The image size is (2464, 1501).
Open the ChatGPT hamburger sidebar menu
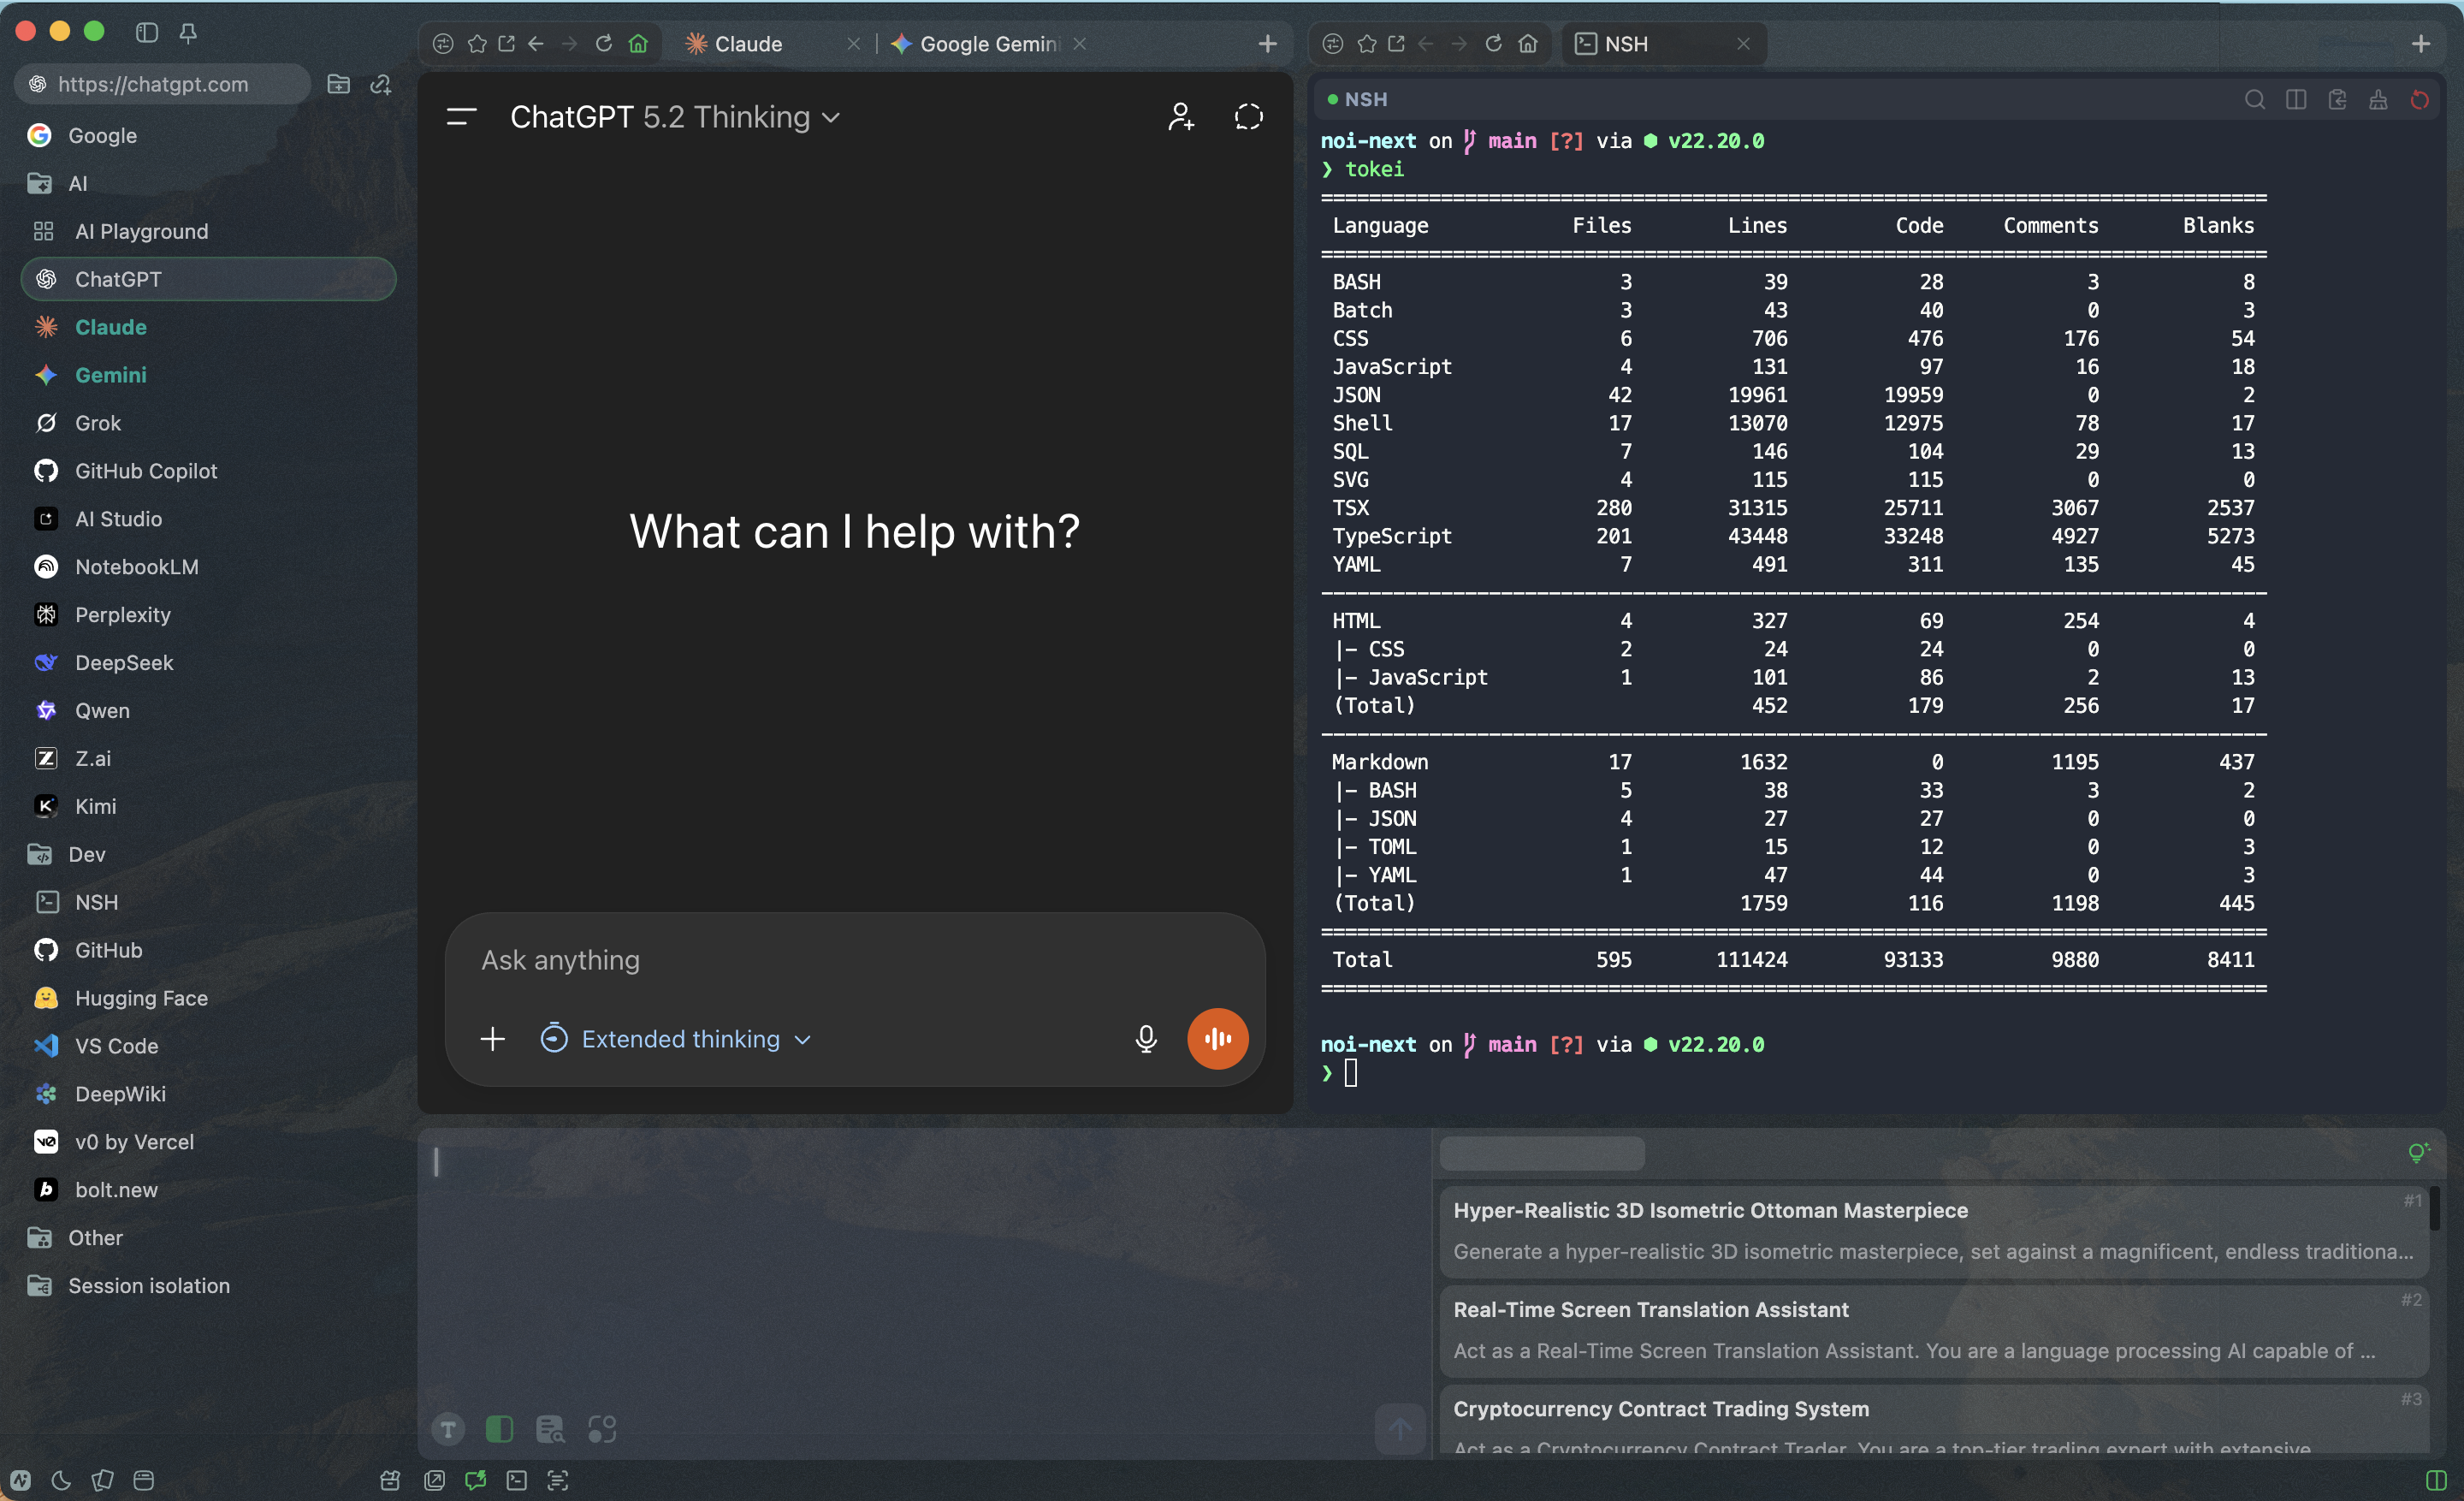click(461, 117)
